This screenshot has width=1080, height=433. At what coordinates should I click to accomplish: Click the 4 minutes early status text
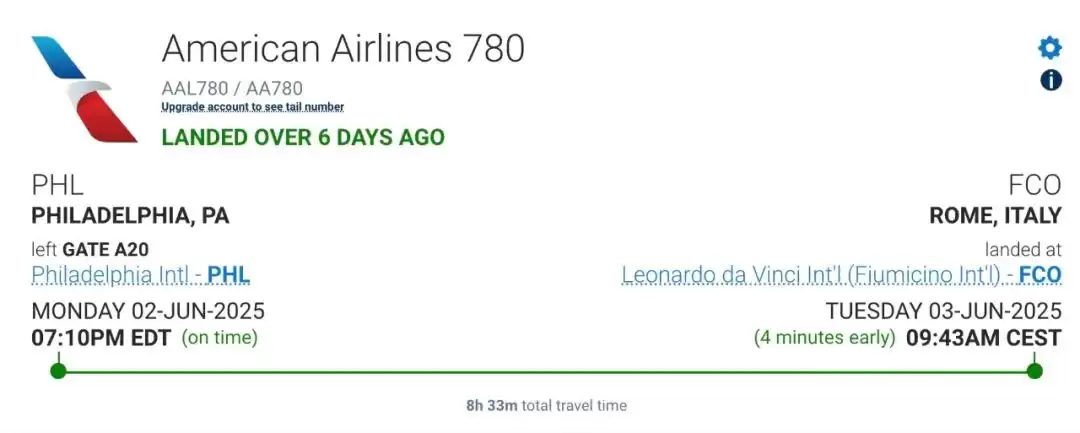[824, 338]
